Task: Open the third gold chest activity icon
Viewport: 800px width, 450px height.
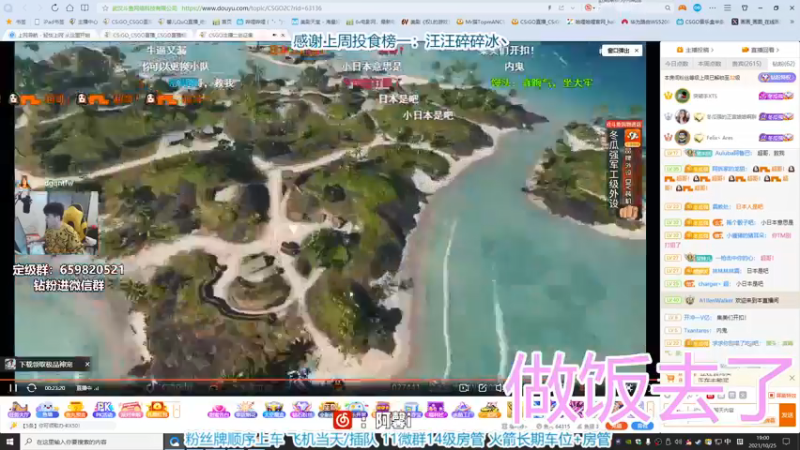Action: (76, 409)
